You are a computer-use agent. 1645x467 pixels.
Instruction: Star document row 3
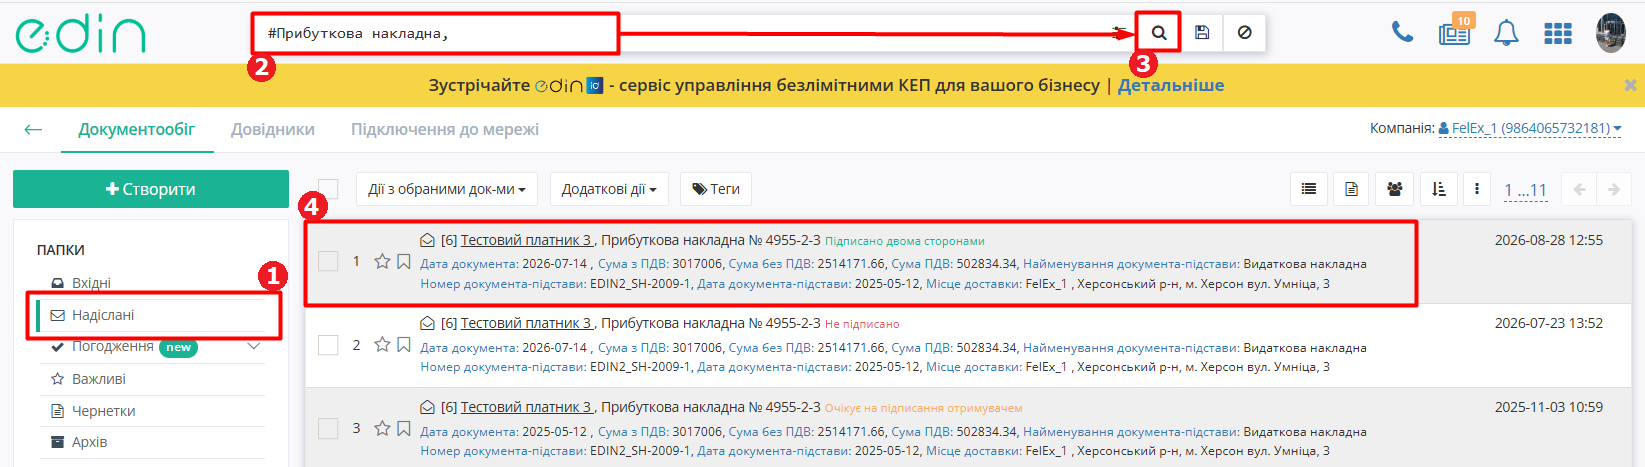point(382,428)
